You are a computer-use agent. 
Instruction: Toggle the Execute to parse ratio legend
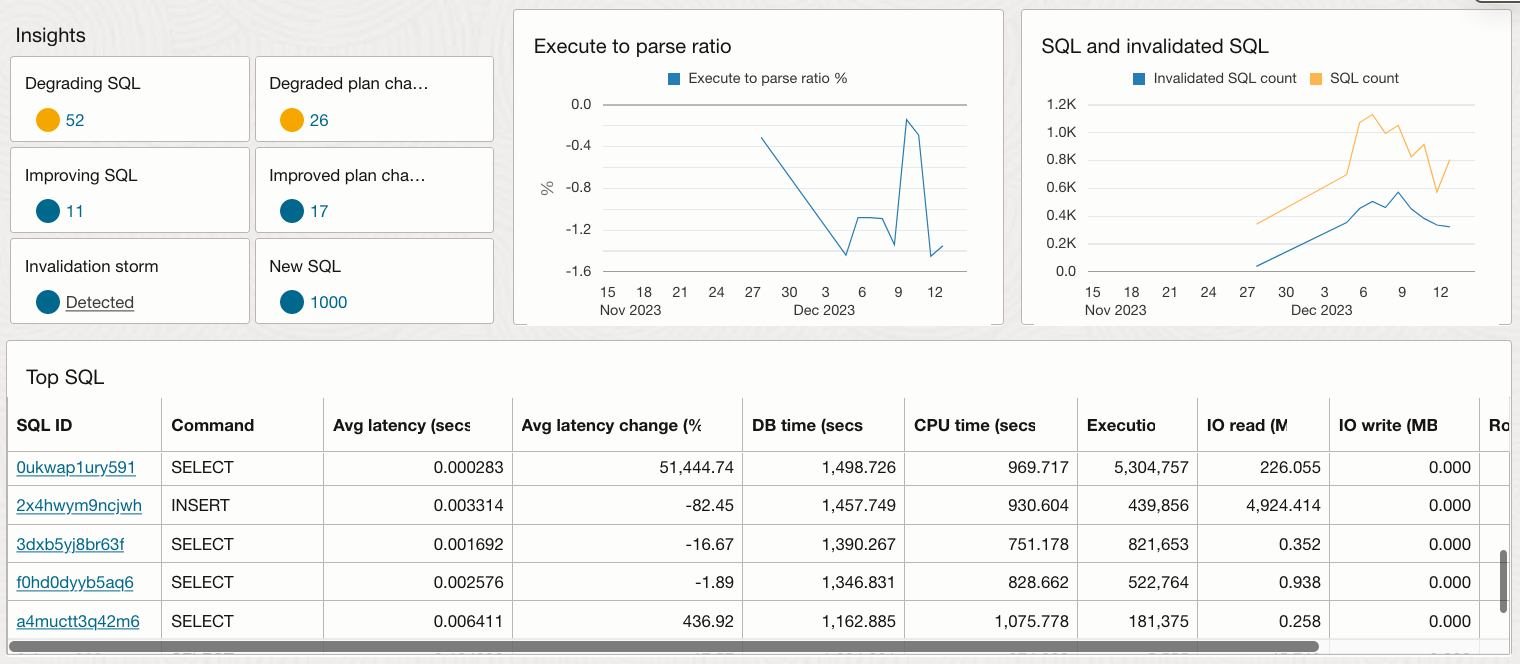coord(675,78)
